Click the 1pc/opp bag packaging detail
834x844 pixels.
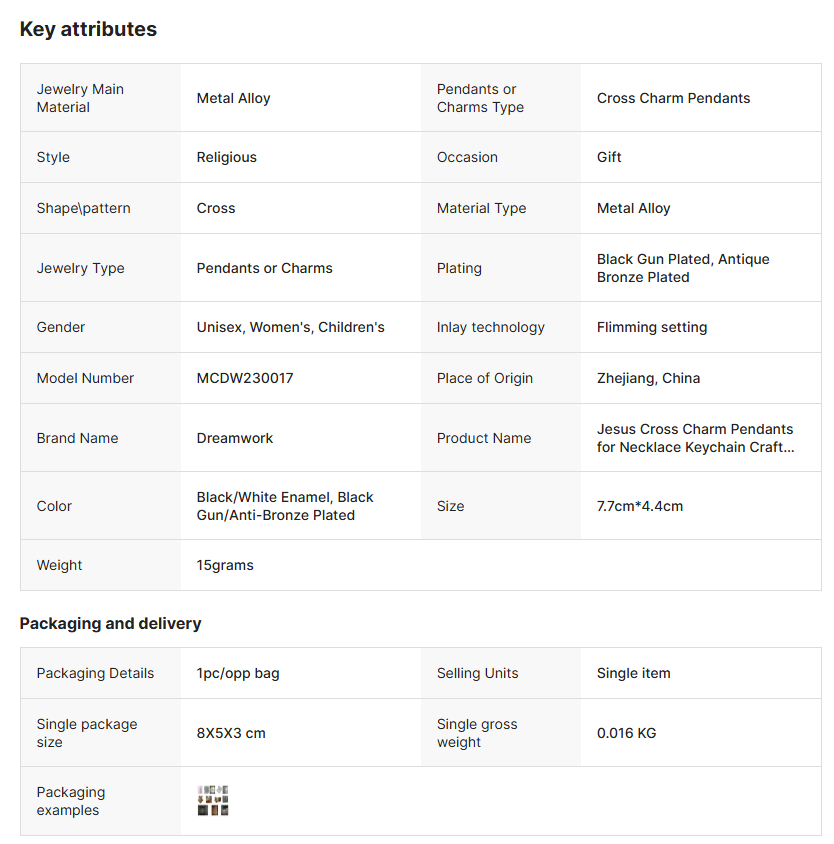pyautogui.click(x=238, y=673)
